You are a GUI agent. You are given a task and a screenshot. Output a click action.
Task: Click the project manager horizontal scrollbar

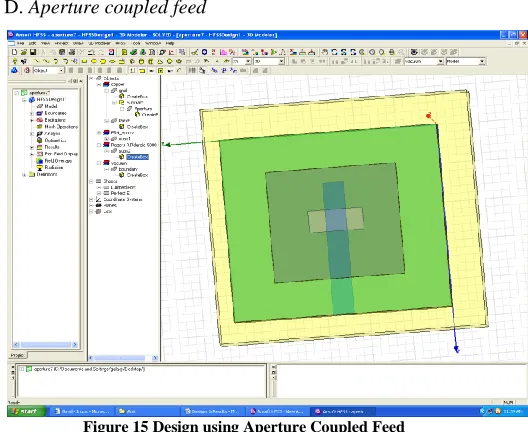point(46,344)
